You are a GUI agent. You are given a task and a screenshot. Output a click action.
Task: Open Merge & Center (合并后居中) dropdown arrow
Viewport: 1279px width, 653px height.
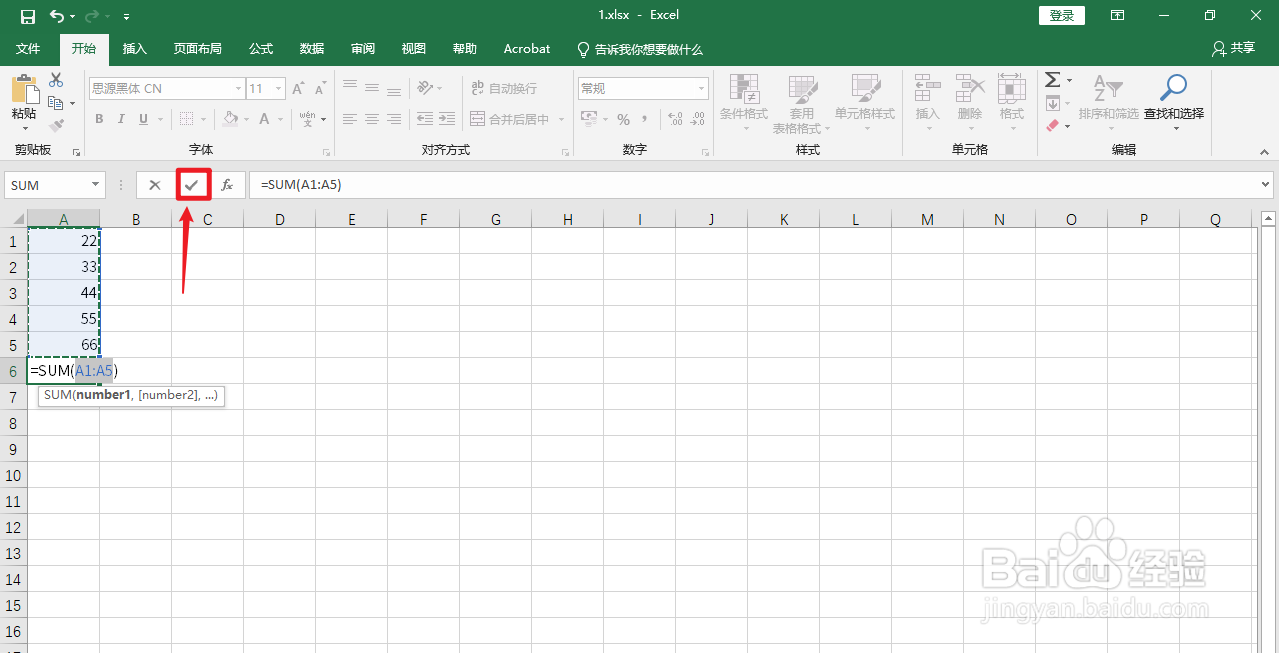click(561, 119)
